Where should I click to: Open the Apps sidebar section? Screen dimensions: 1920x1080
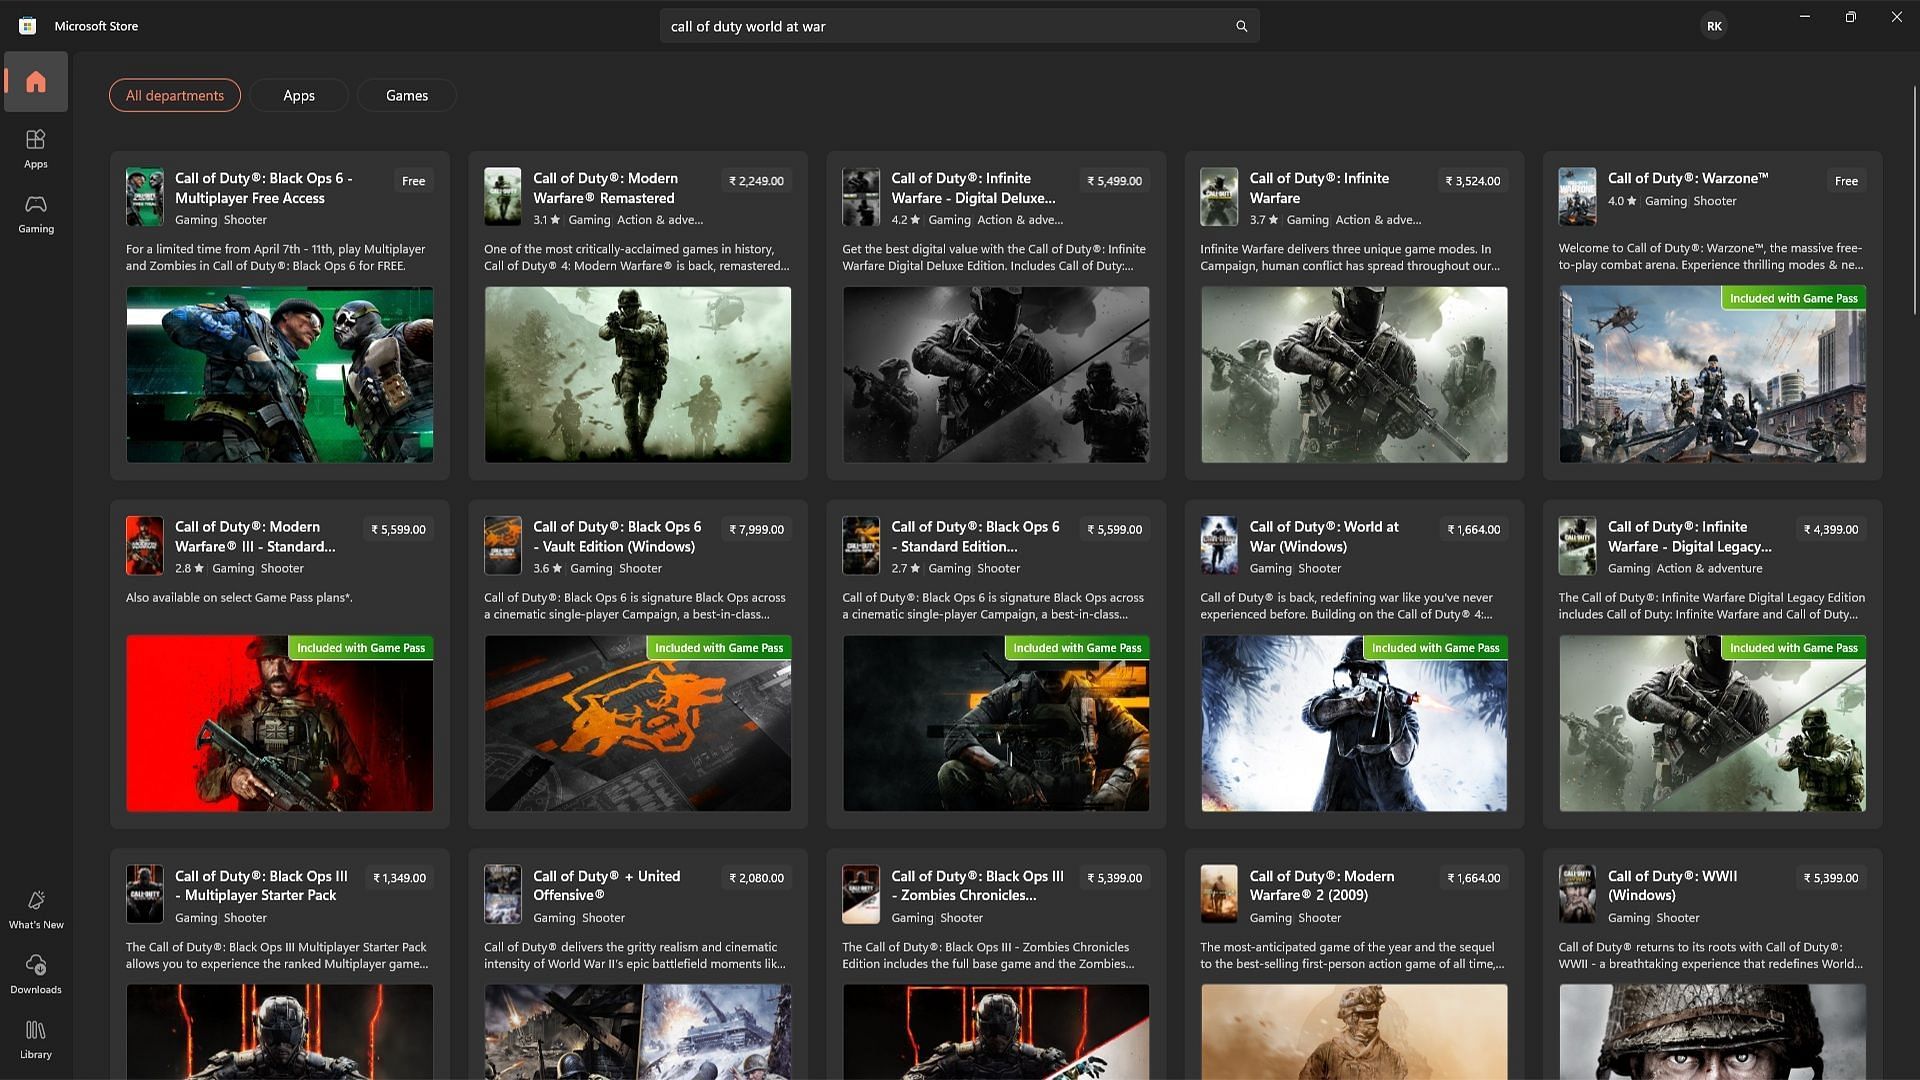click(36, 148)
